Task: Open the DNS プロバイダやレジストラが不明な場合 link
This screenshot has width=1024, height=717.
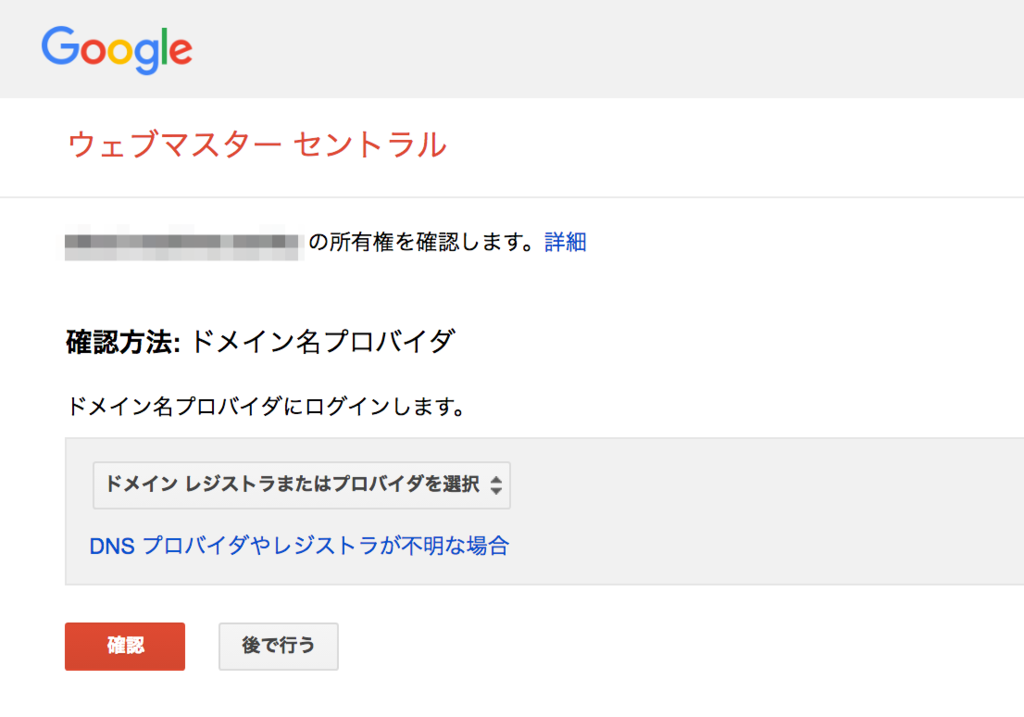Action: (299, 546)
